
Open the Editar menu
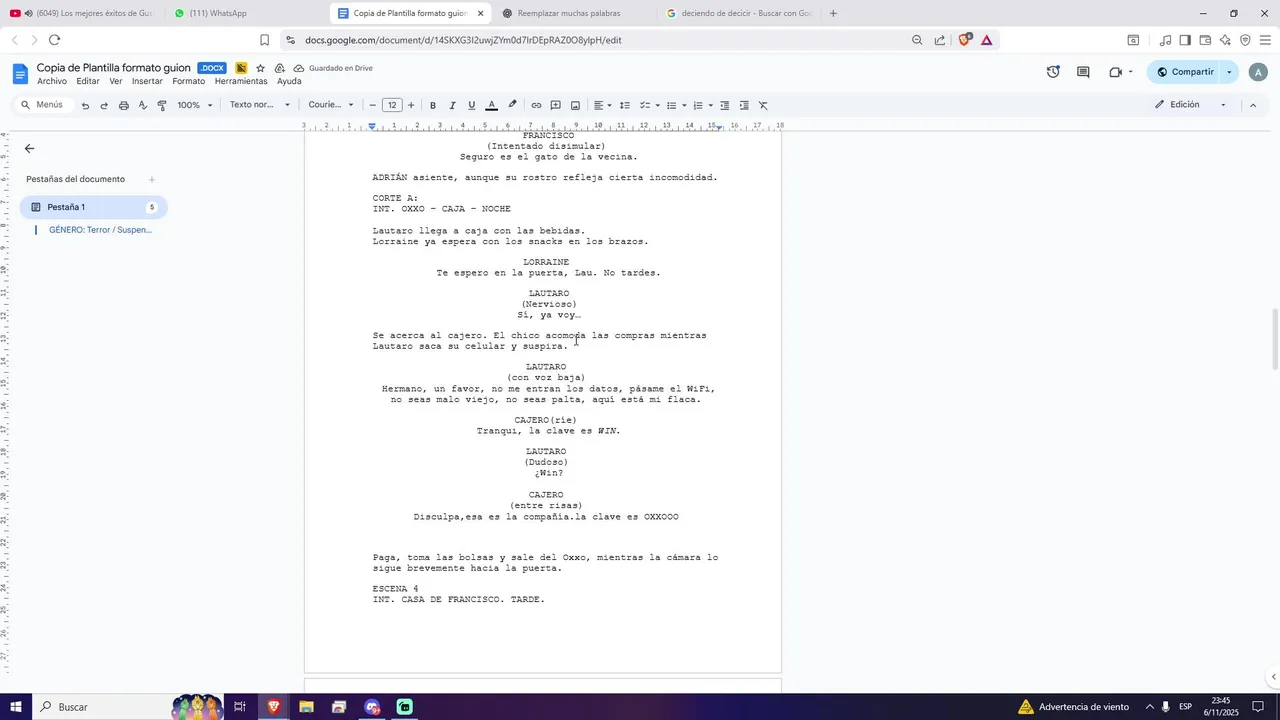tap(88, 81)
